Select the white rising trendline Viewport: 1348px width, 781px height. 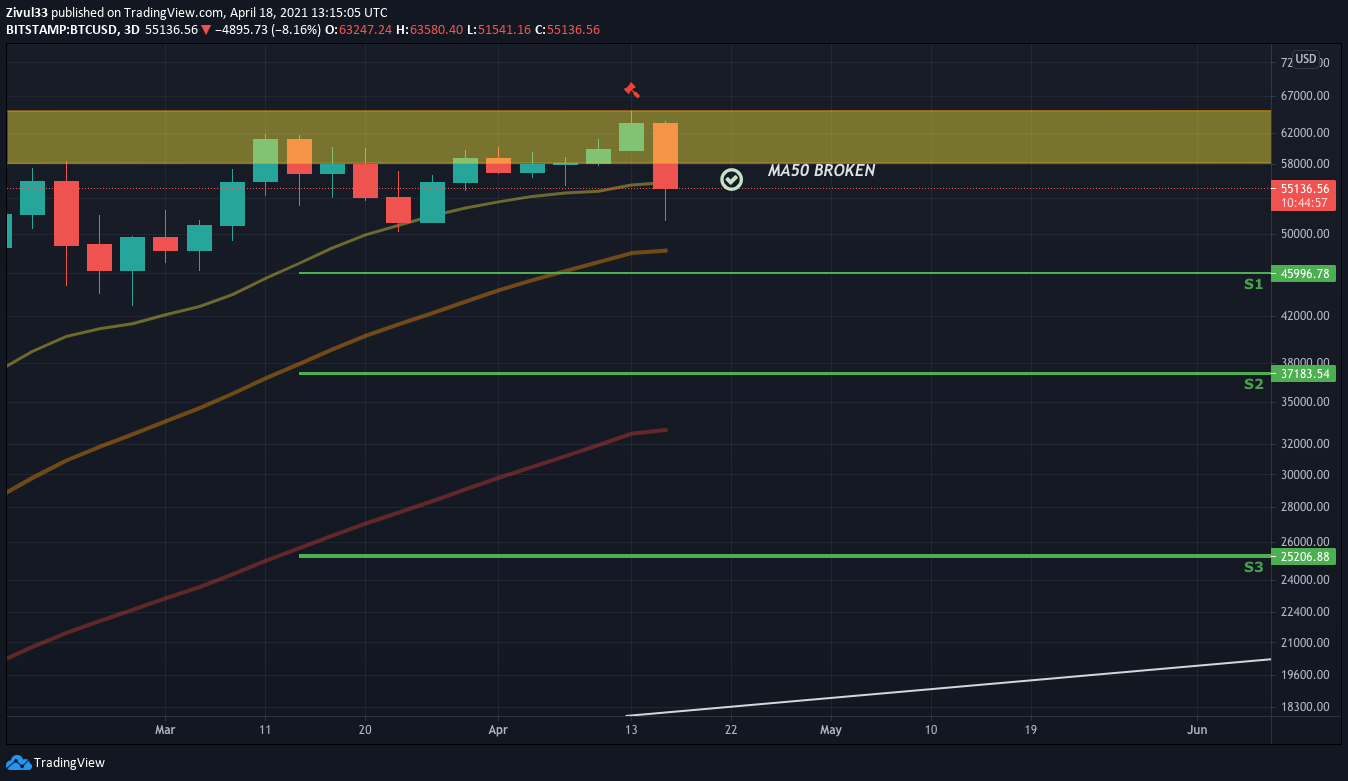950,687
